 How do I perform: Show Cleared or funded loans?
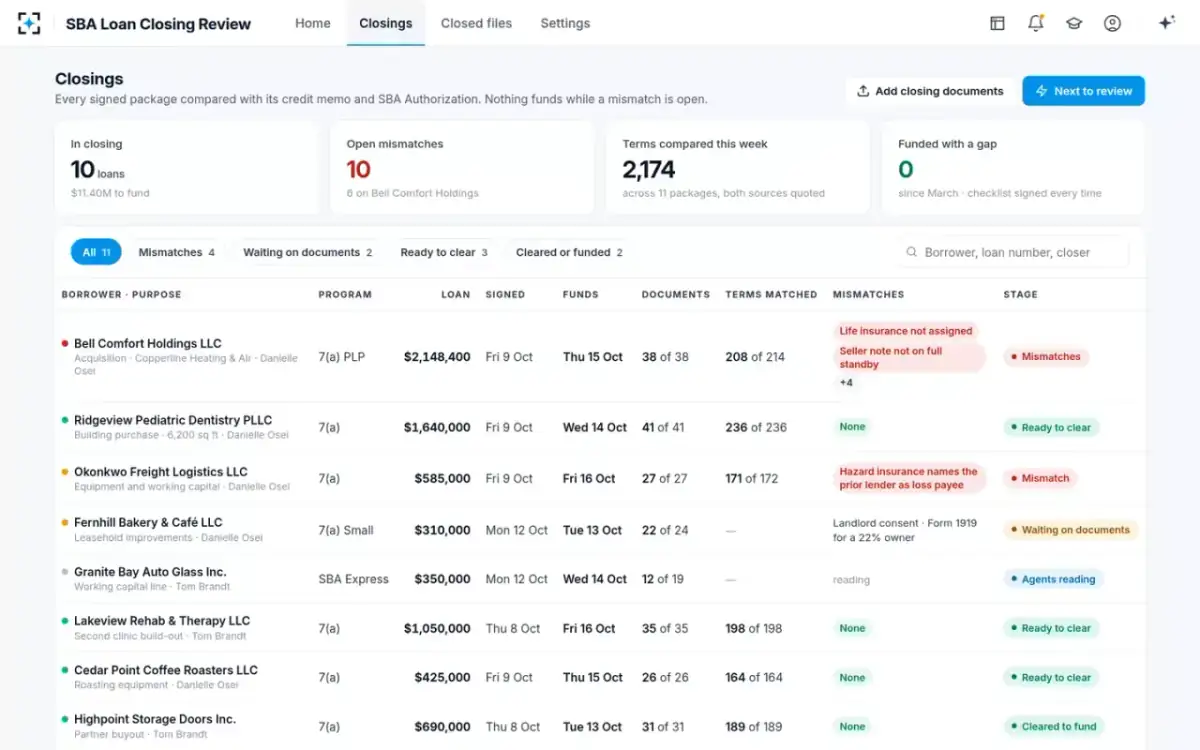569,252
